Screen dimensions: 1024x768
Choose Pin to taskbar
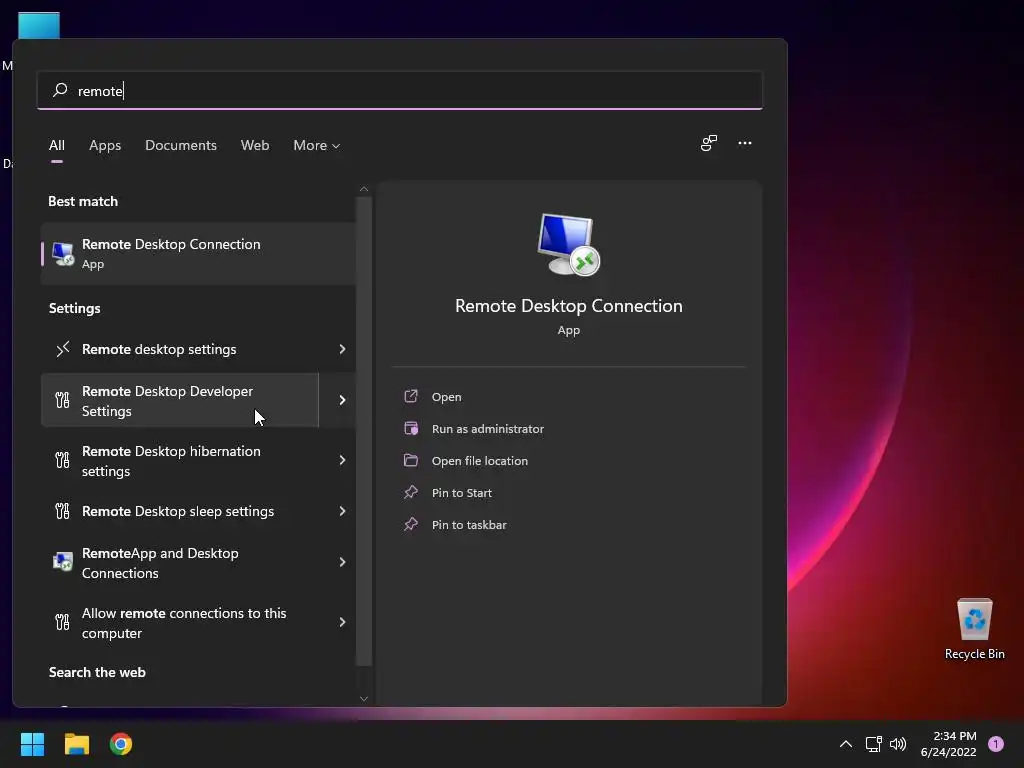[x=469, y=525]
